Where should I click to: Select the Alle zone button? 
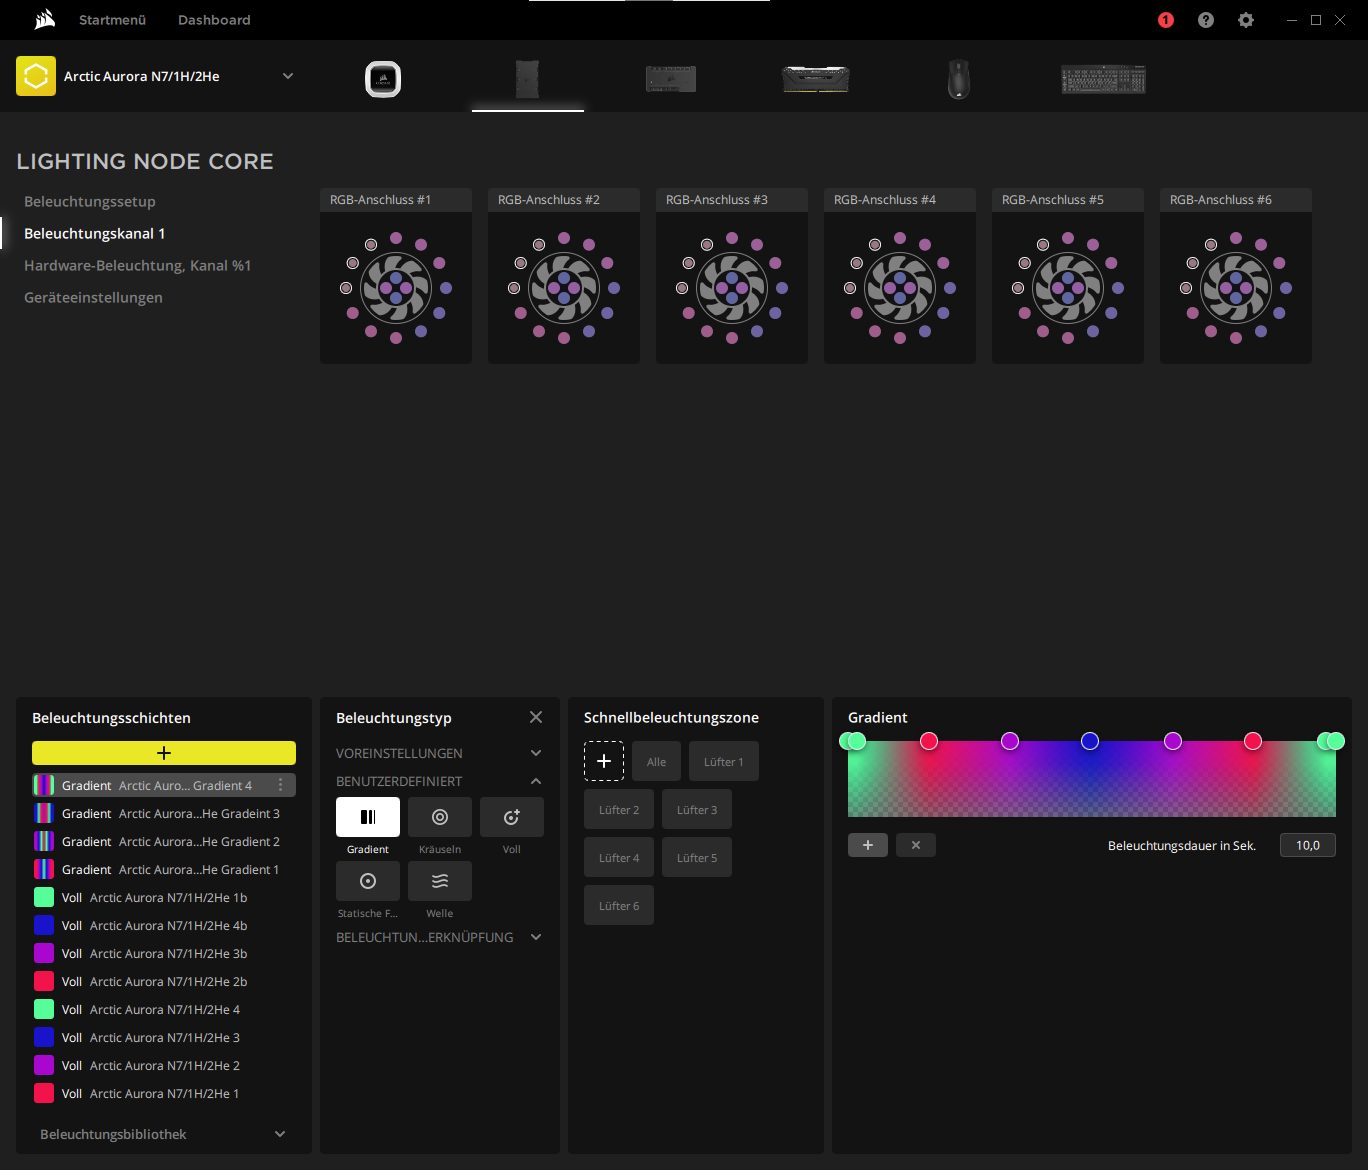point(656,761)
